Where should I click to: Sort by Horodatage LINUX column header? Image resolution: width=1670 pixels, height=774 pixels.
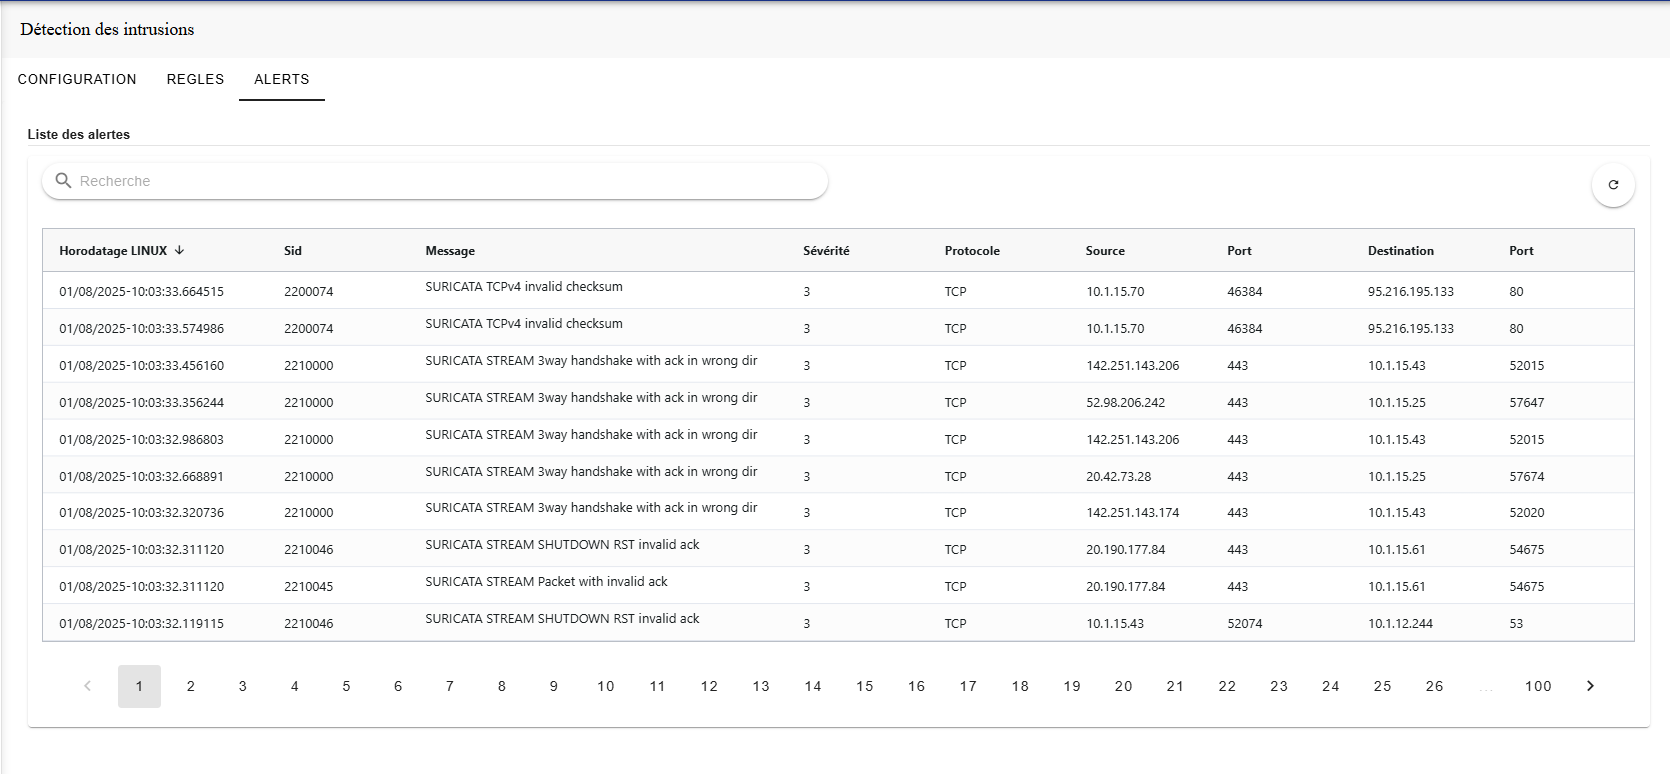[x=113, y=251]
